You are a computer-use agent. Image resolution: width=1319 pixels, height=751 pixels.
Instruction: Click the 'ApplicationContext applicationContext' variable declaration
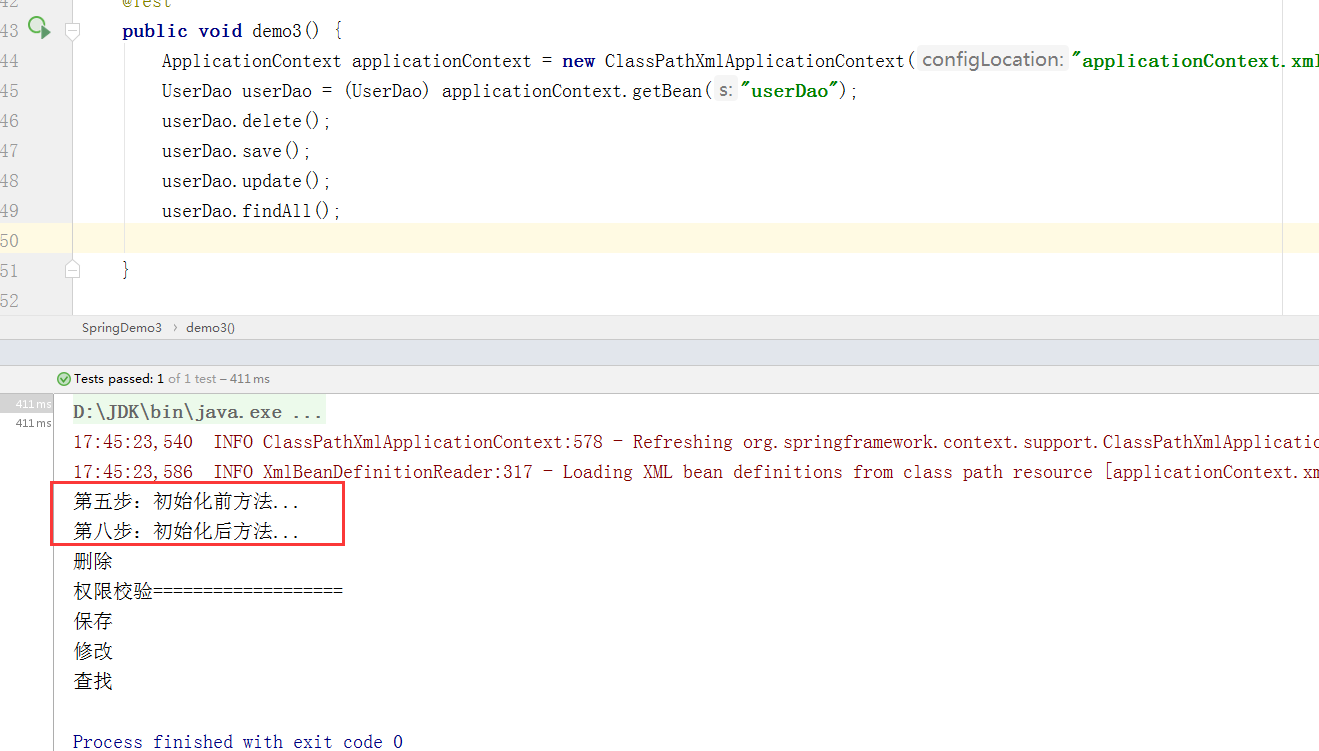point(346,61)
